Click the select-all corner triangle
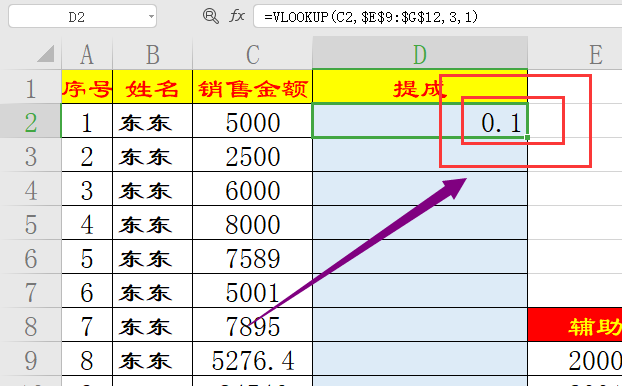 (x=46, y=54)
